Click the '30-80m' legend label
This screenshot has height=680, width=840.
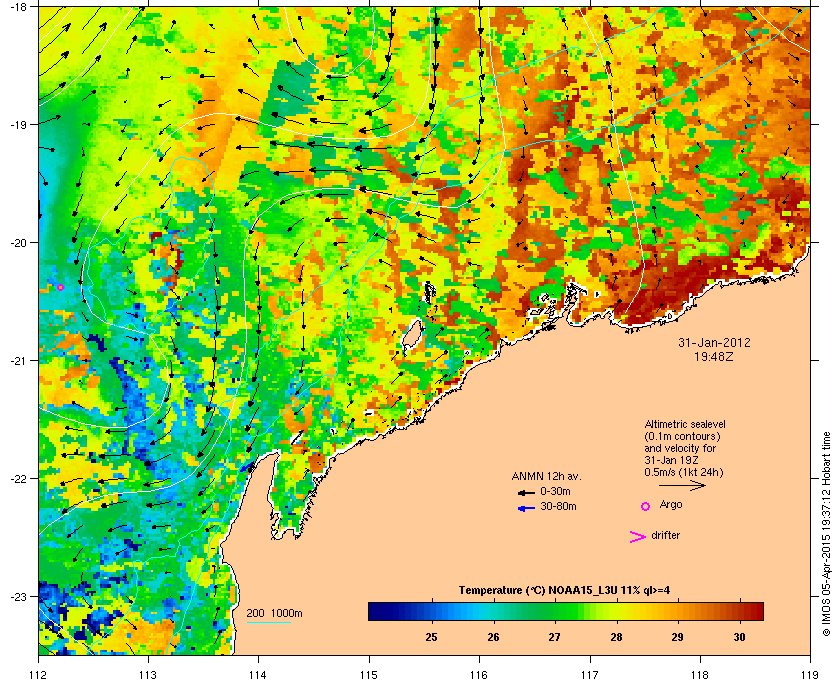(558, 506)
